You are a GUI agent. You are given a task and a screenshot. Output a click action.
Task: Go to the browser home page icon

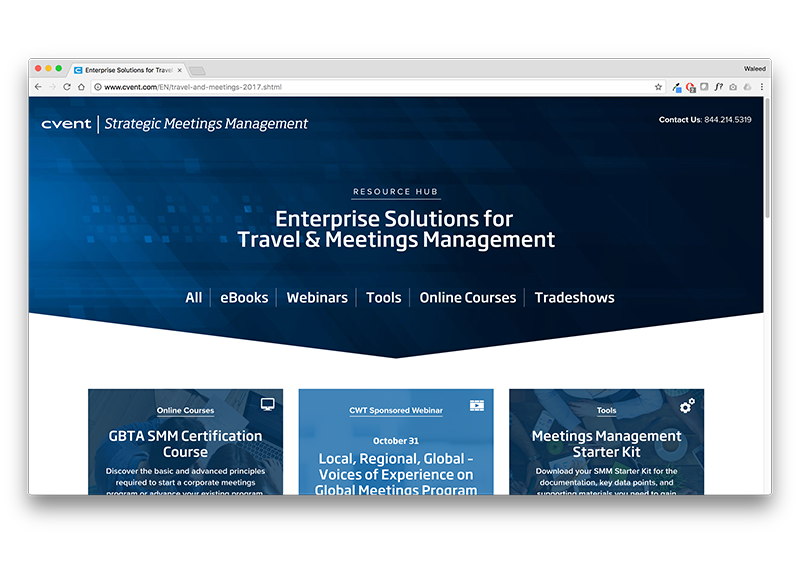tap(81, 87)
